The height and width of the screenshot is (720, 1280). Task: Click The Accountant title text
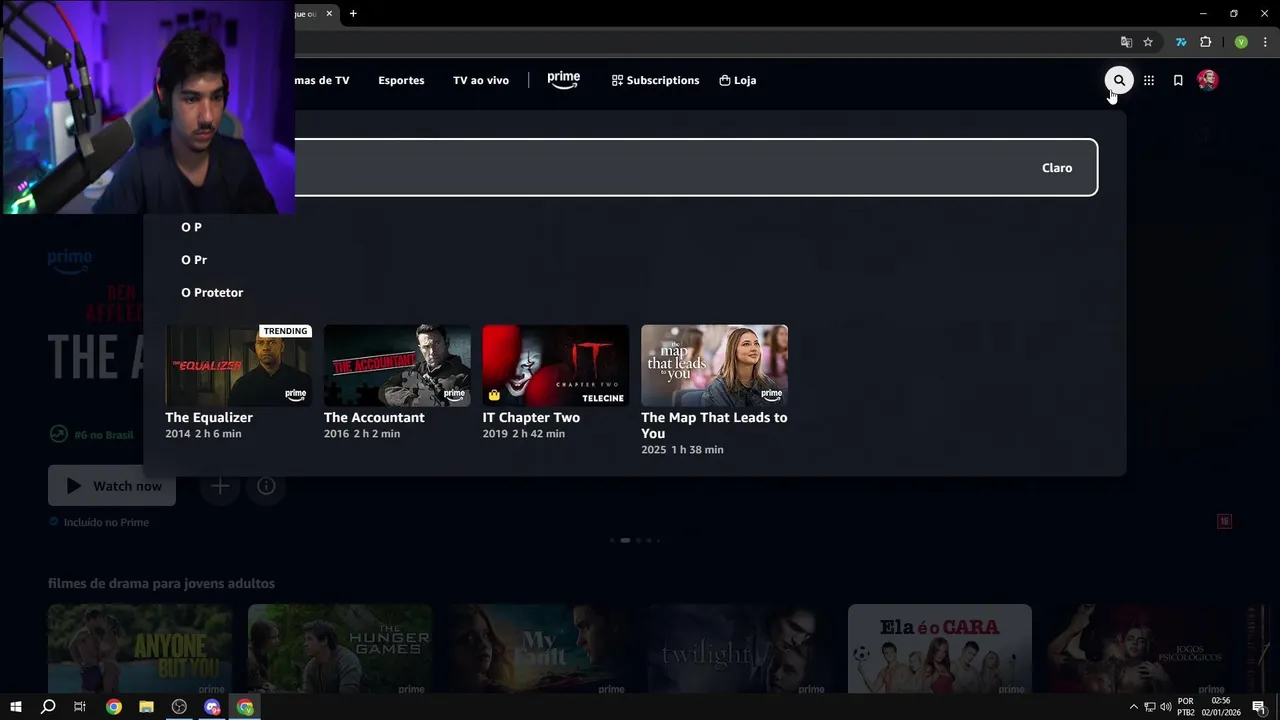coord(374,417)
